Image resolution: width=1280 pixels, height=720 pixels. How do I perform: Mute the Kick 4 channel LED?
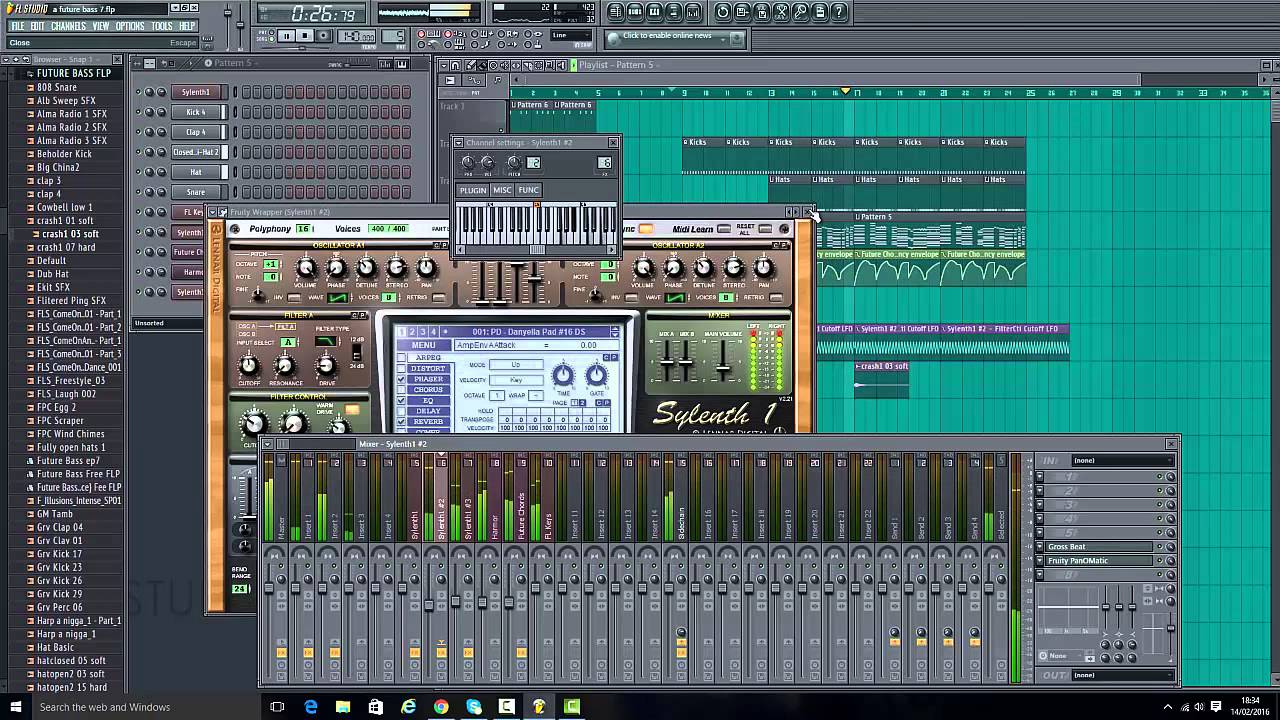[x=139, y=112]
